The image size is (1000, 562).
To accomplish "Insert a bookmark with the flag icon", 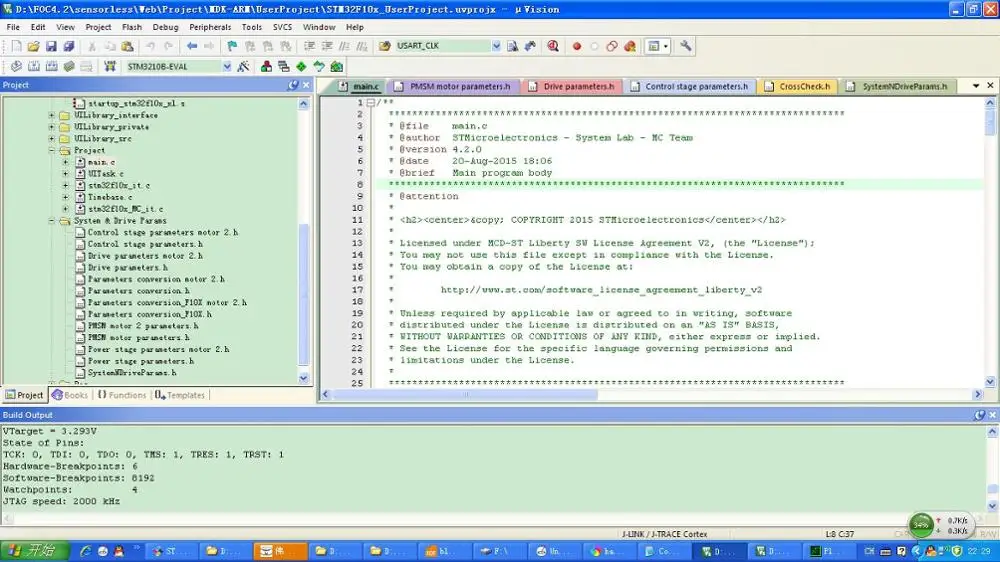I will 232,46.
